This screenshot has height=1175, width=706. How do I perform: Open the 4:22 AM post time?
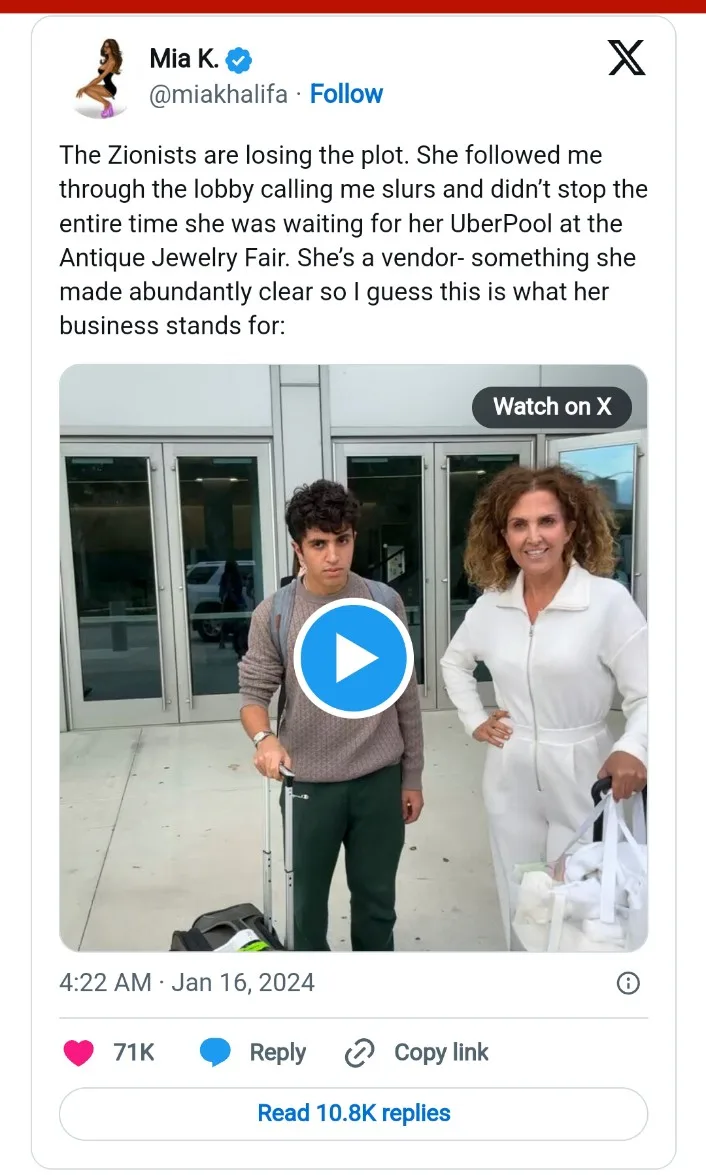coord(105,982)
